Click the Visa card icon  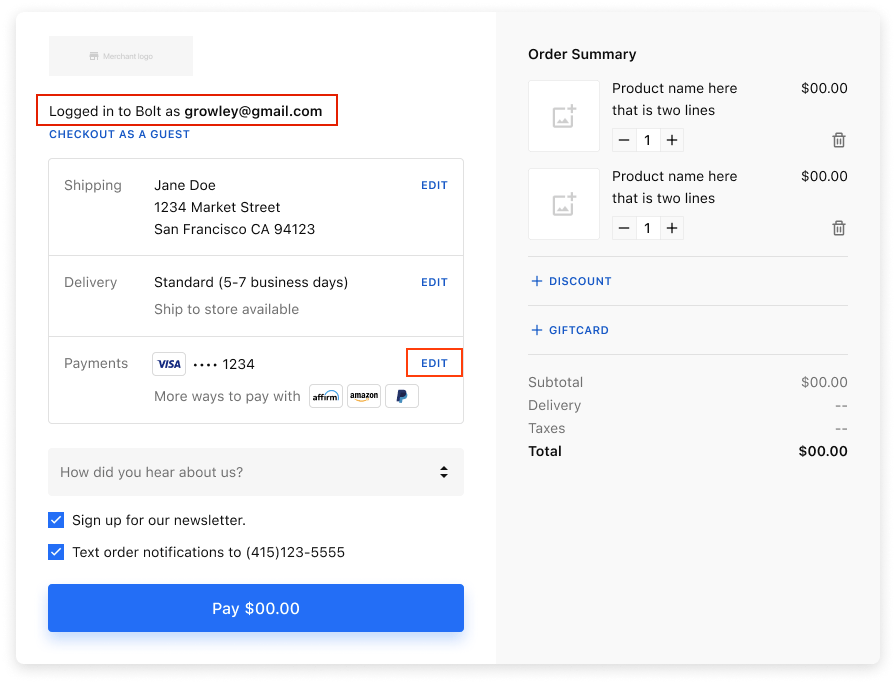click(168, 363)
